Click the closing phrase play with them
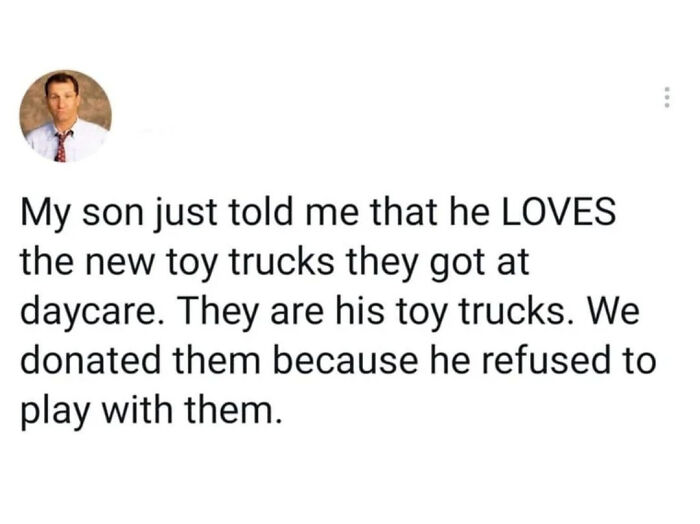 [x=151, y=412]
